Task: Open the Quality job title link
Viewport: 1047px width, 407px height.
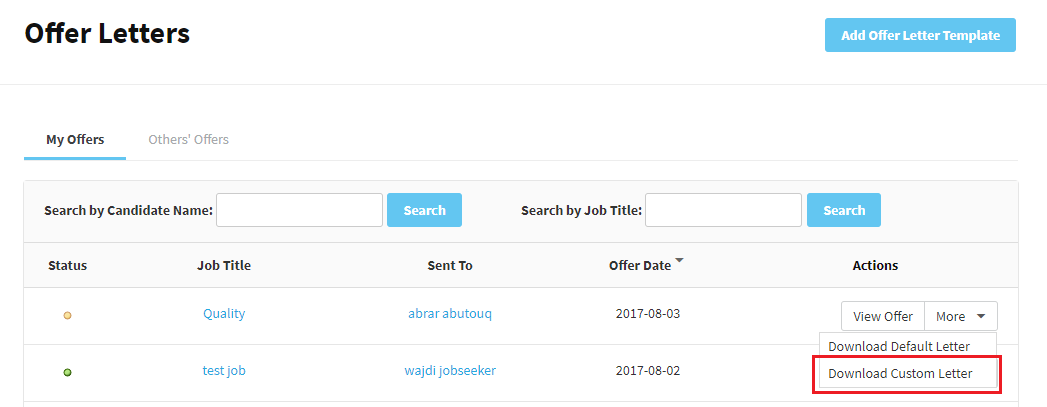Action: click(224, 313)
